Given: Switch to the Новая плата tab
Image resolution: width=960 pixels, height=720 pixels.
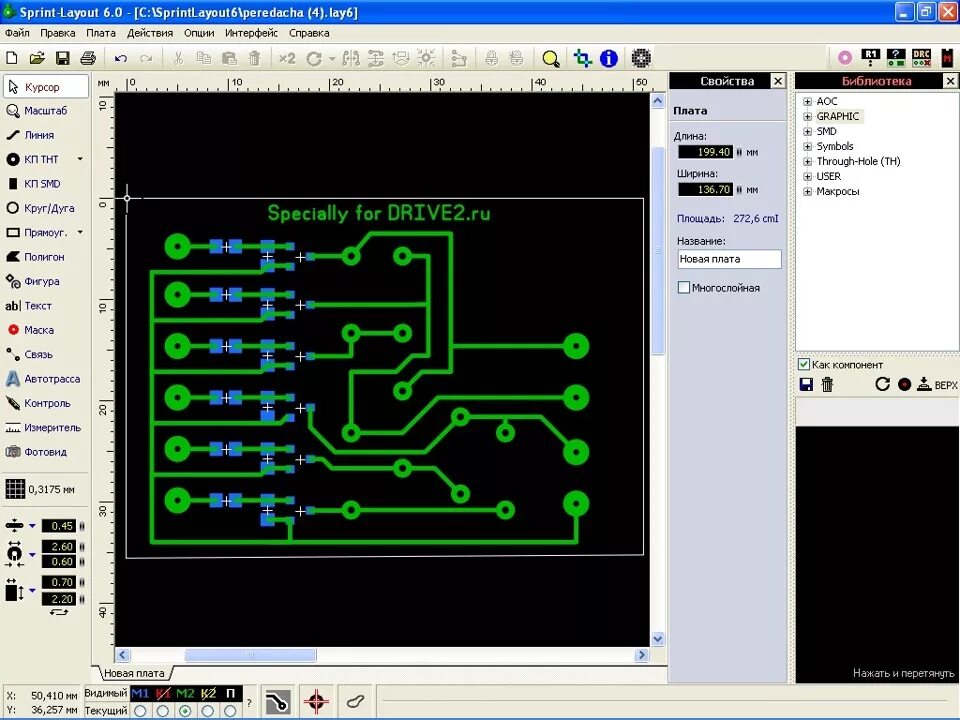Looking at the screenshot, I should pyautogui.click(x=134, y=673).
